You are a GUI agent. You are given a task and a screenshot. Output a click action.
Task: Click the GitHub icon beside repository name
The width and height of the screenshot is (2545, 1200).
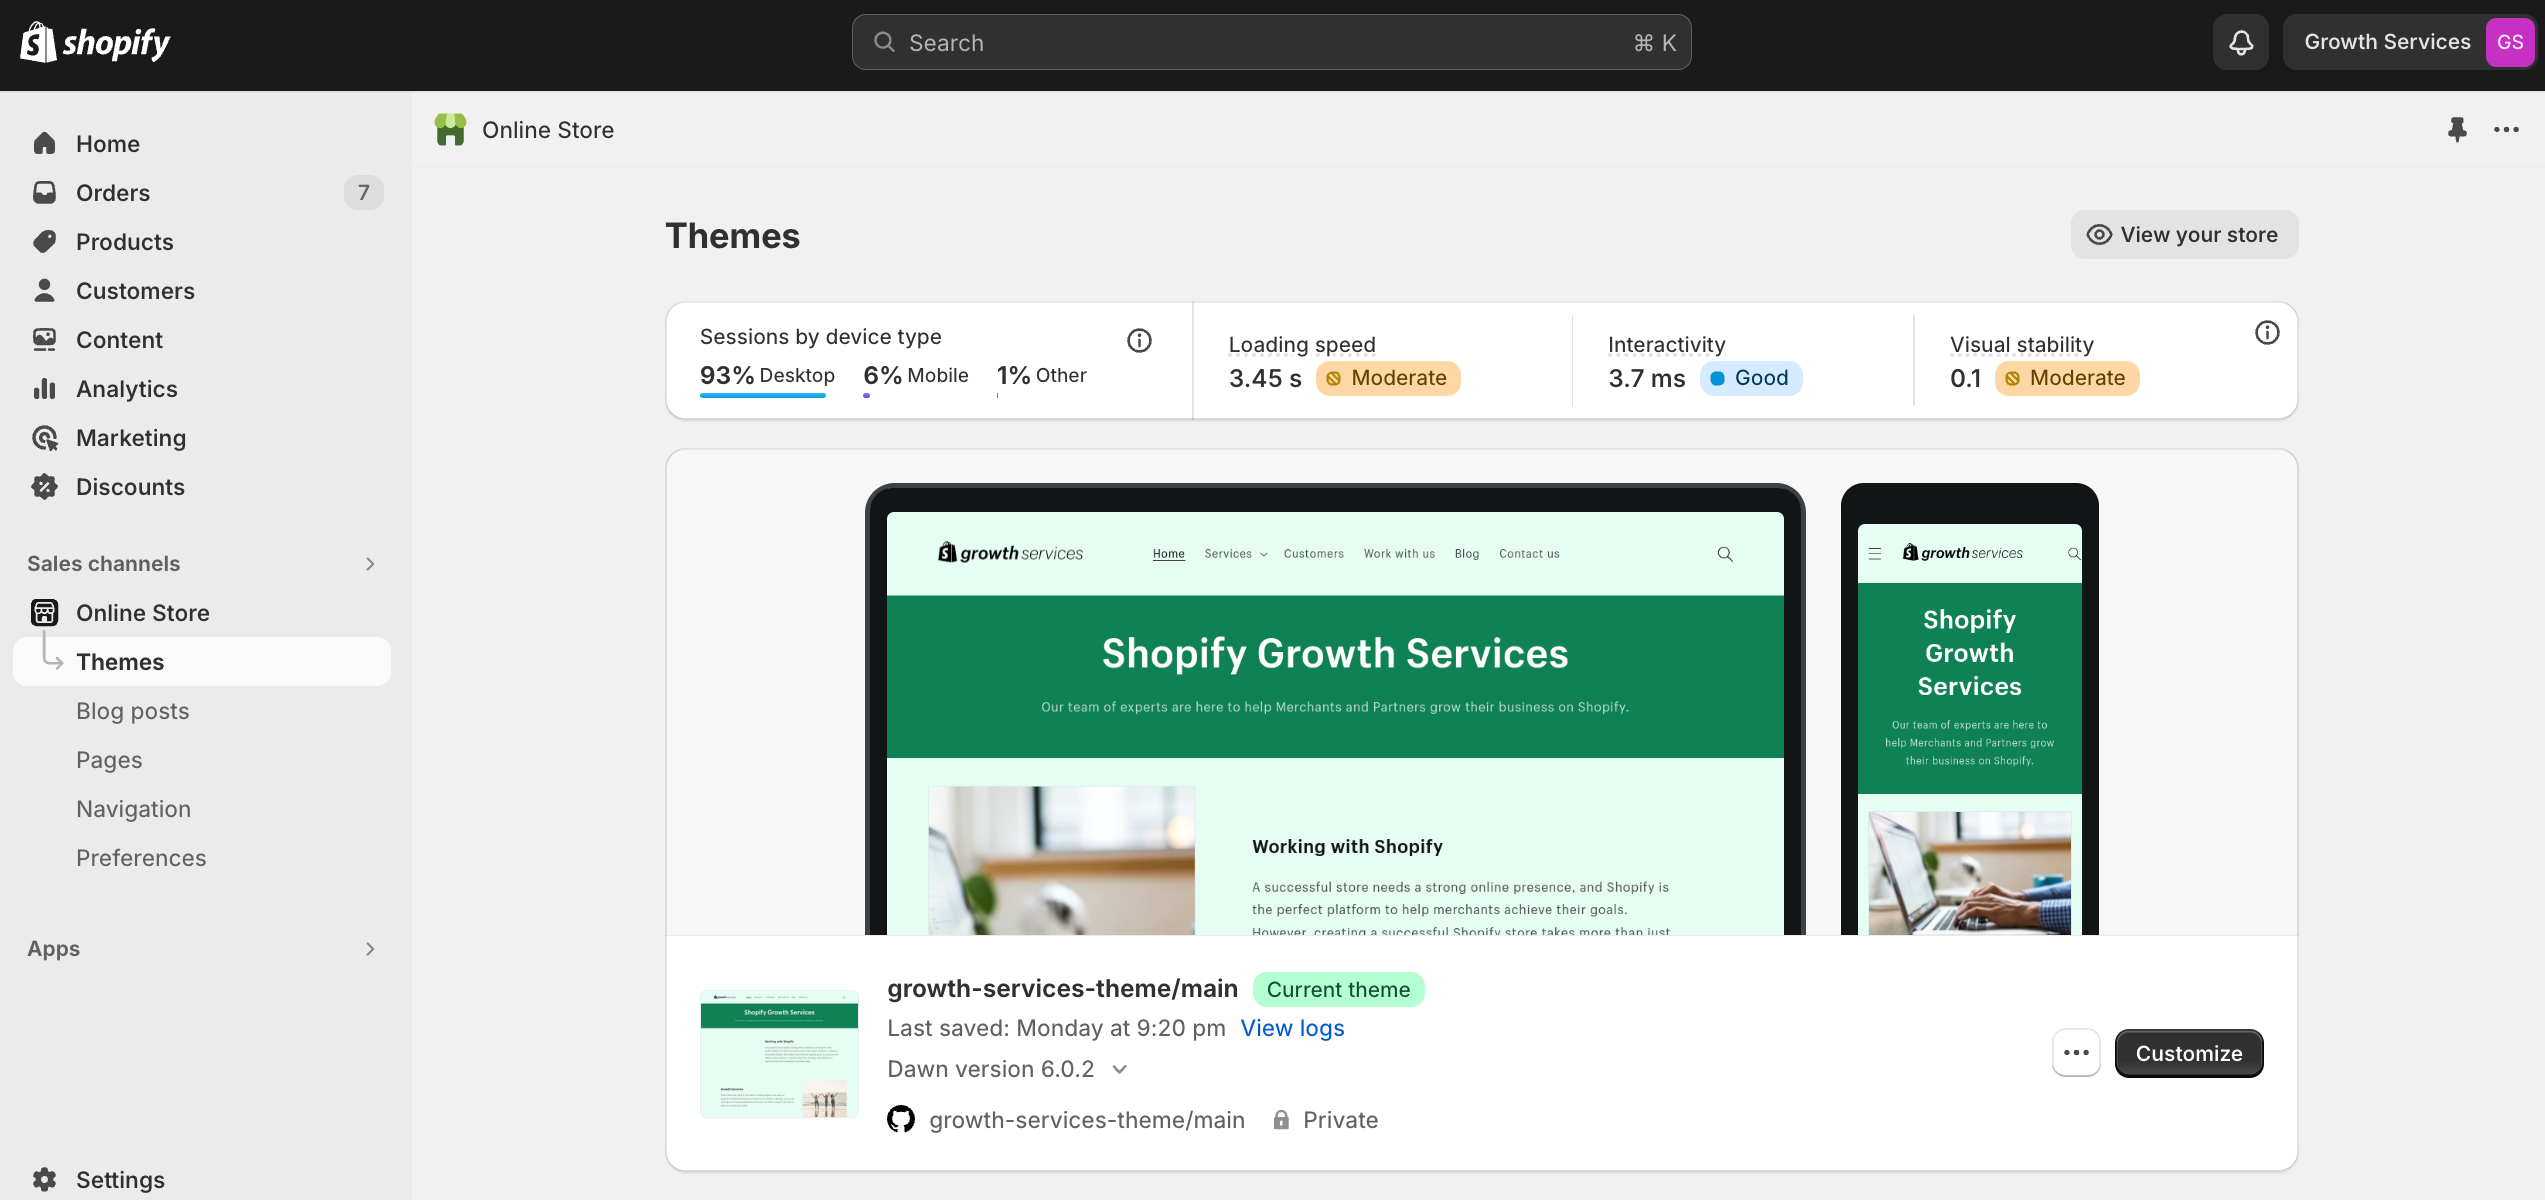(901, 1119)
